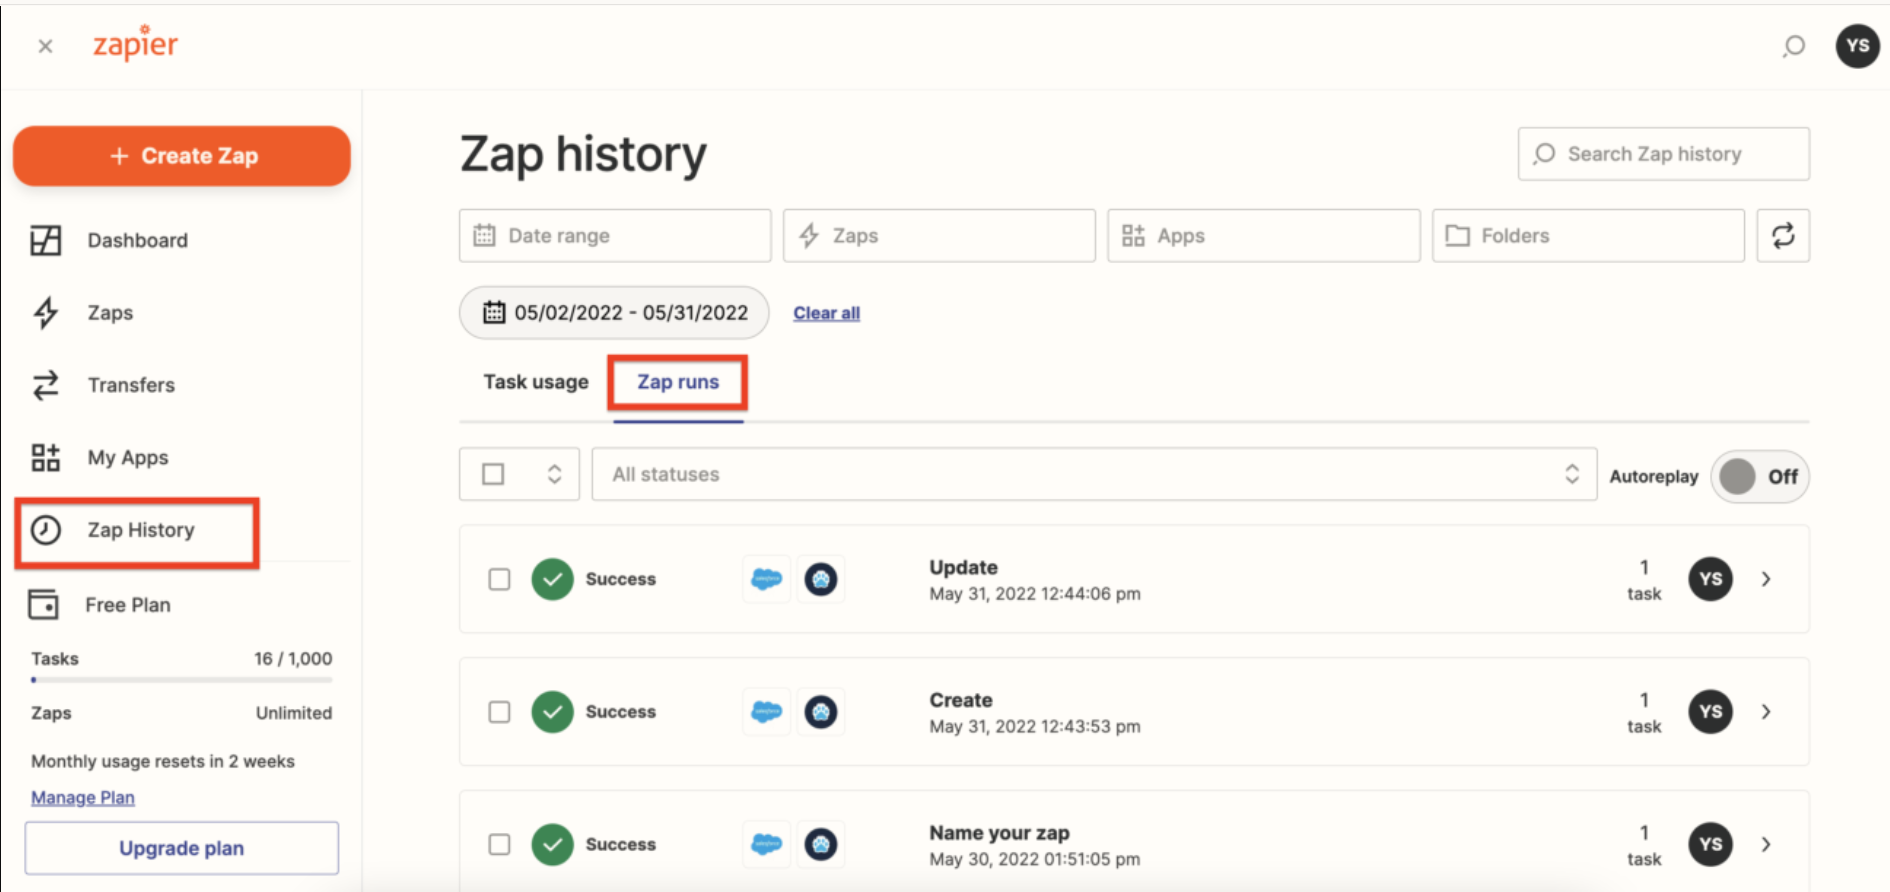Click the YS avatar on Name your zap run
Image resolution: width=1890 pixels, height=892 pixels.
coord(1711,845)
